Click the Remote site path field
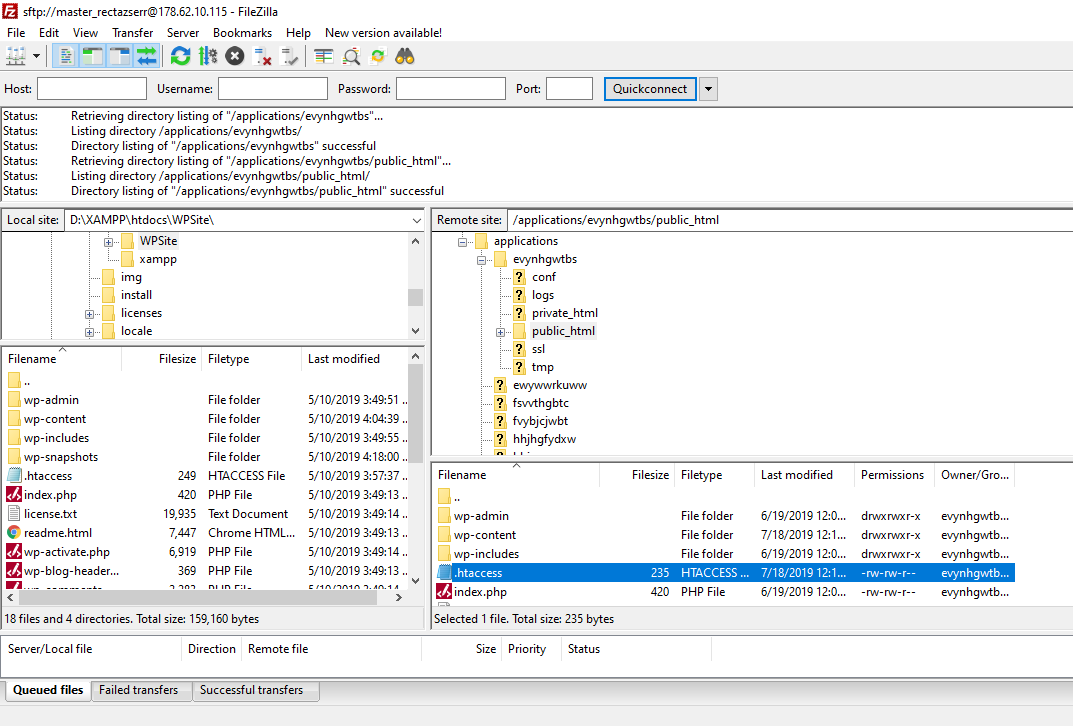This screenshot has height=726, width=1073. click(790, 220)
